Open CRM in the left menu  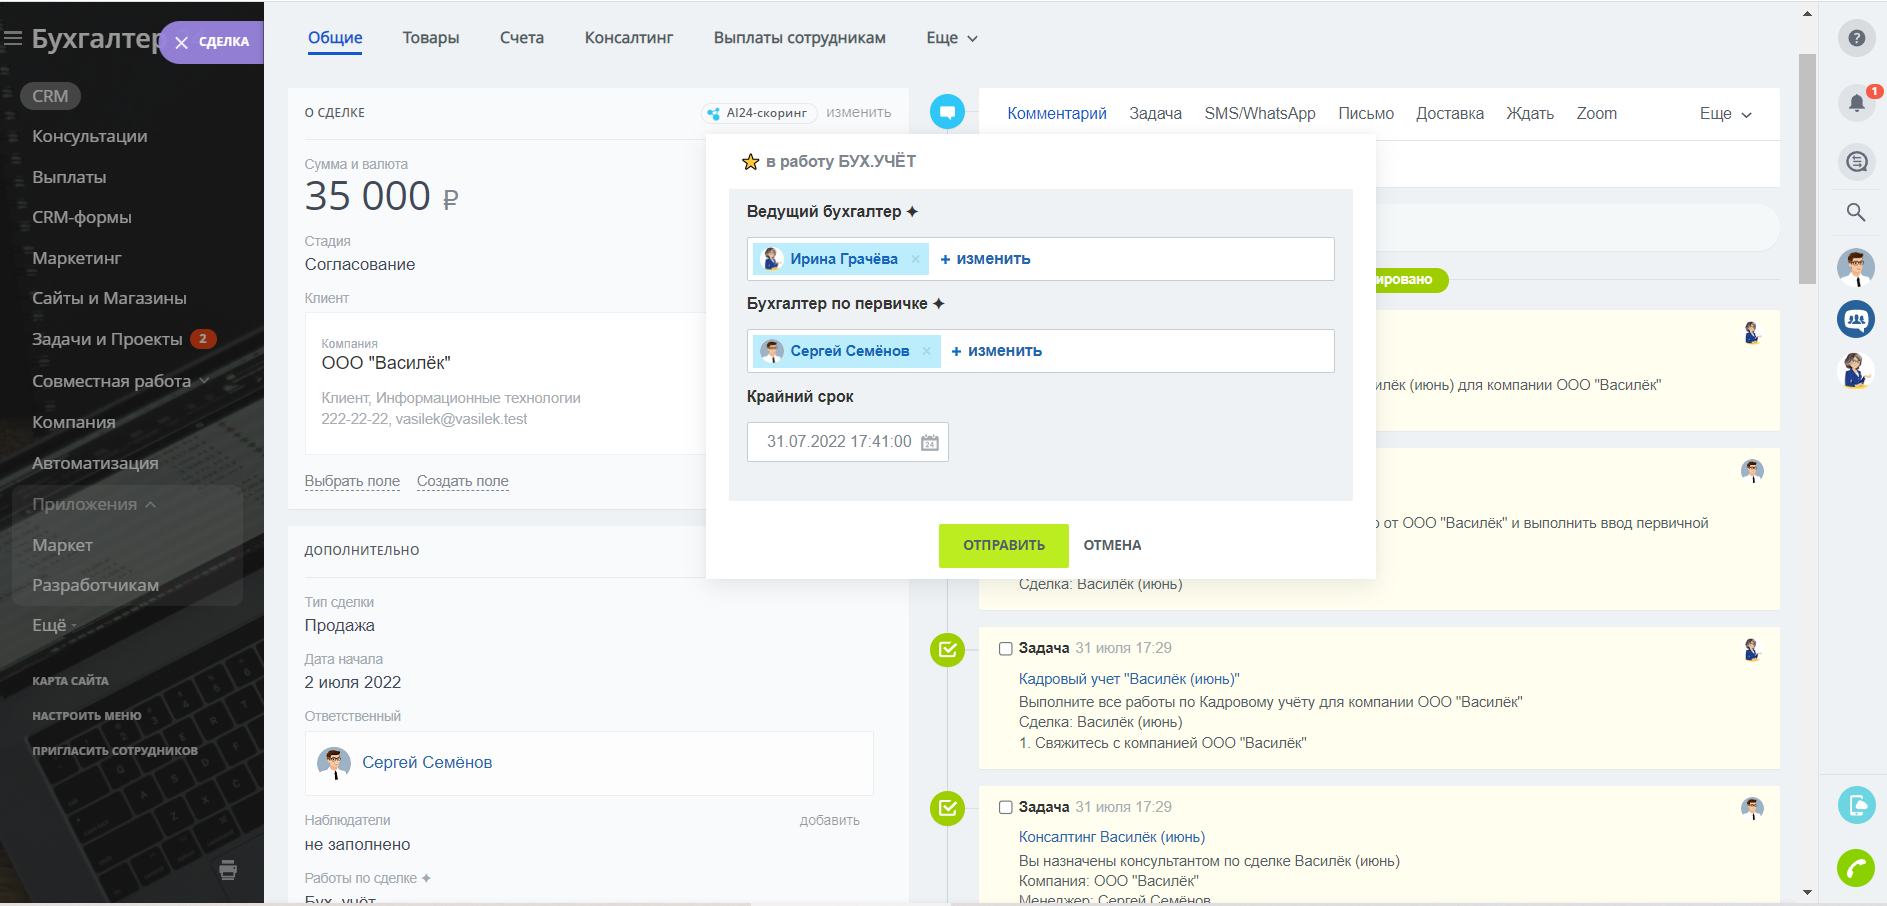pos(50,96)
